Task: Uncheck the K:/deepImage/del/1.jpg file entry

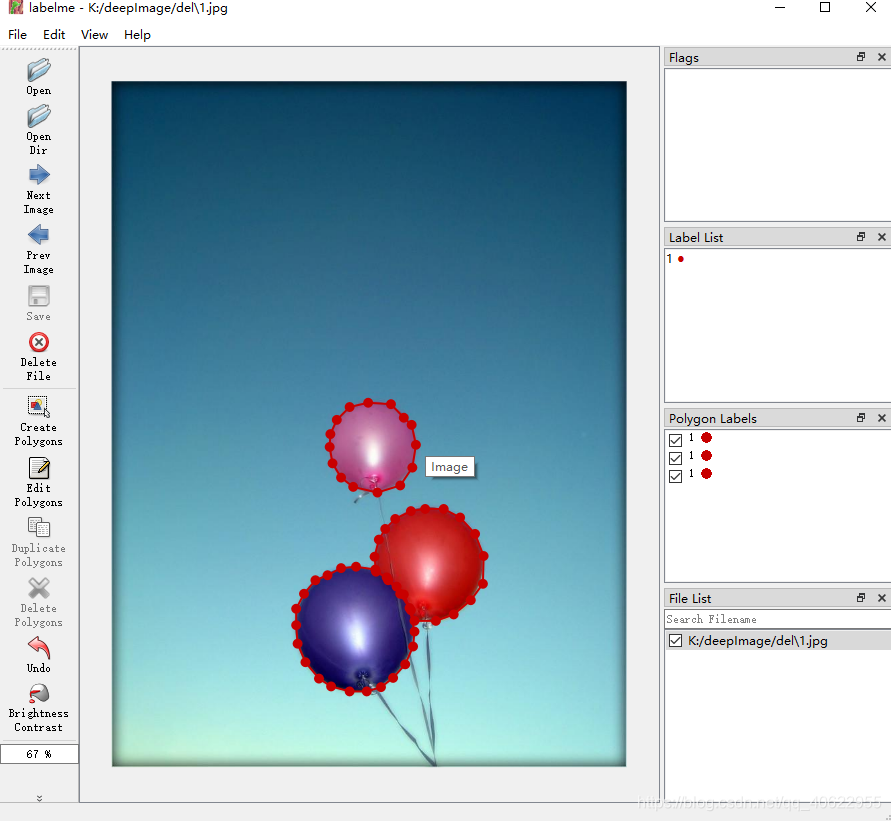Action: coord(675,640)
